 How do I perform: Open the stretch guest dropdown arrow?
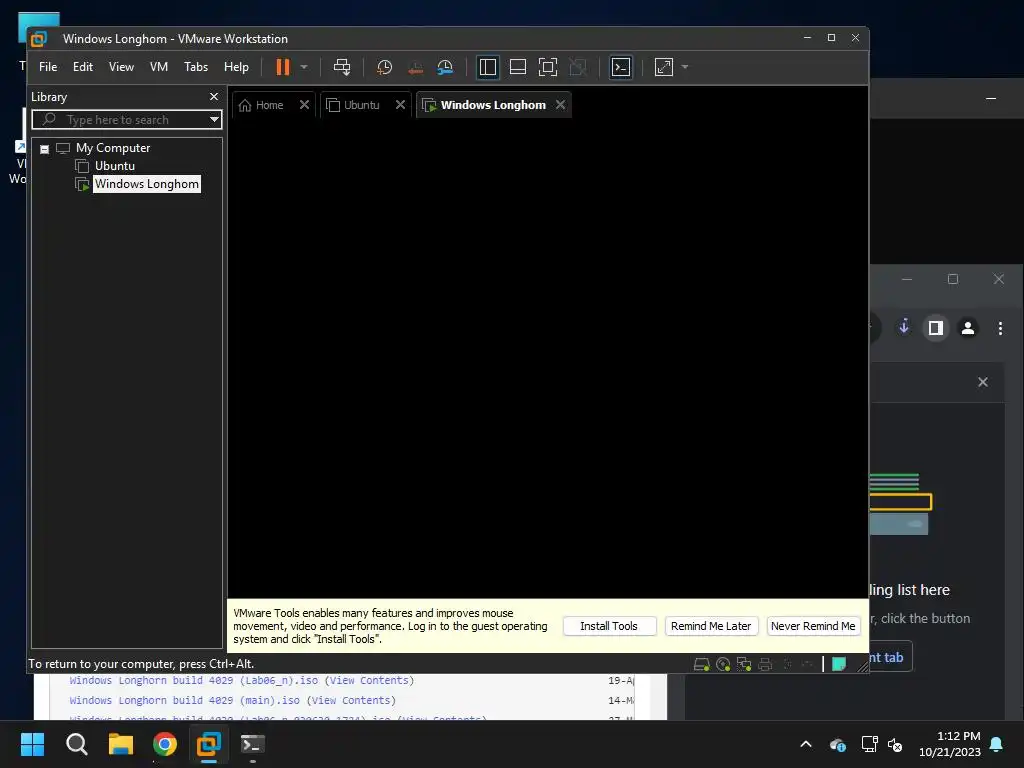(684, 67)
